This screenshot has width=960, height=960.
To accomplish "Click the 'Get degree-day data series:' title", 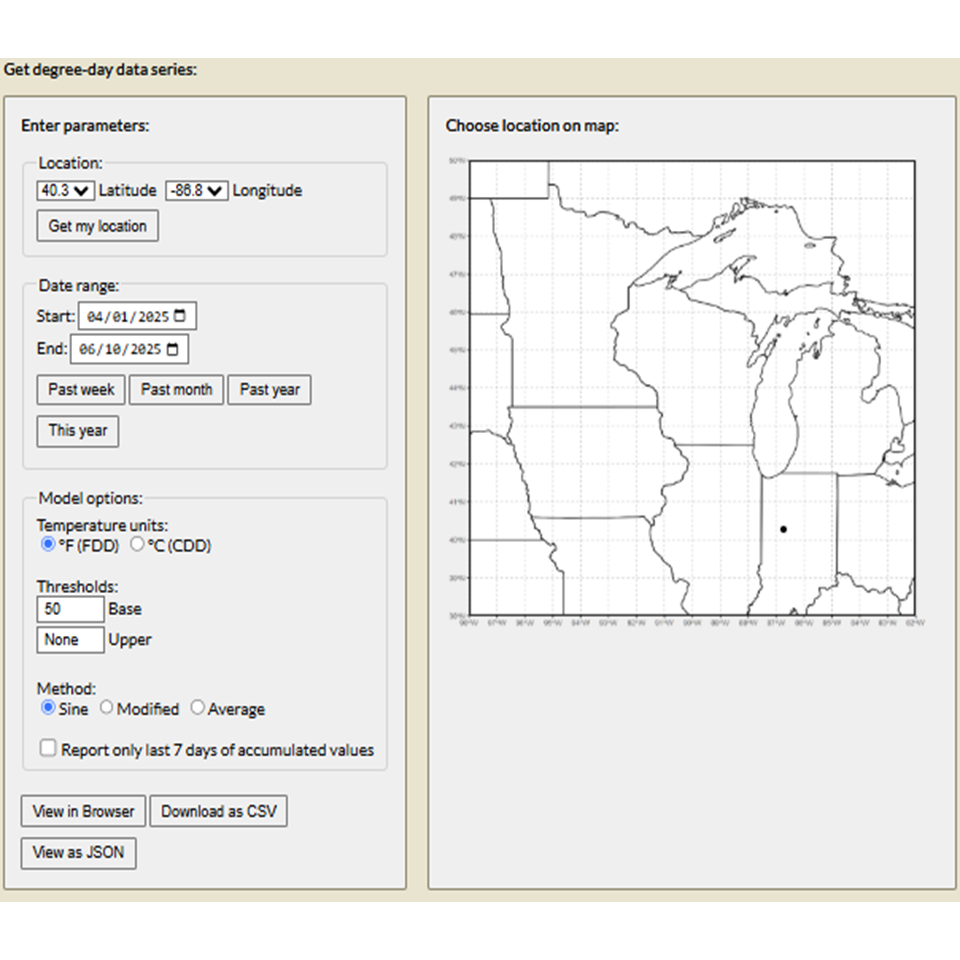I will tap(100, 70).
